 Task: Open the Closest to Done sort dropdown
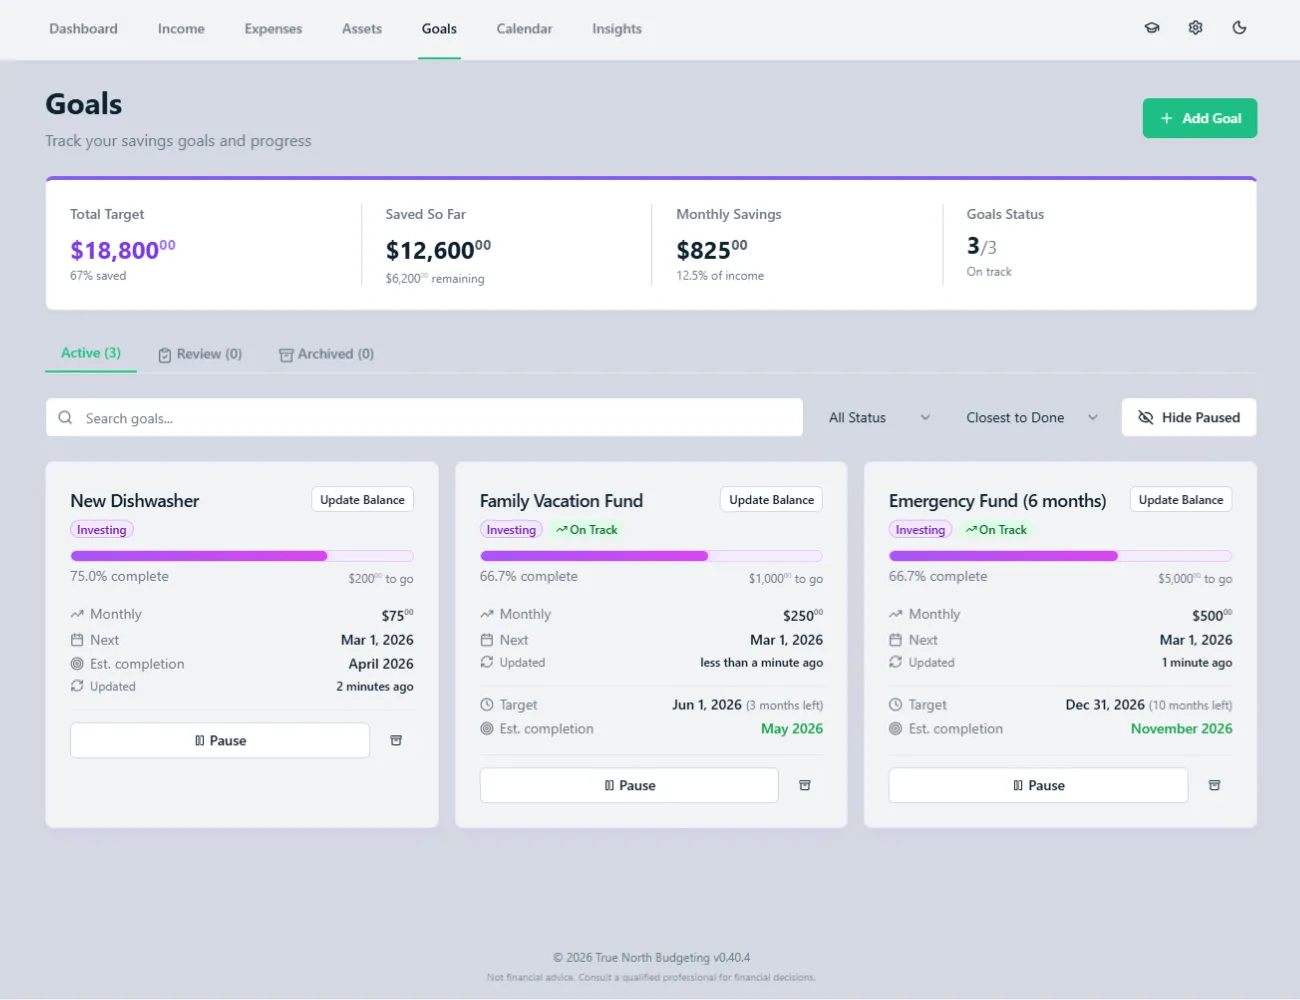point(1030,417)
